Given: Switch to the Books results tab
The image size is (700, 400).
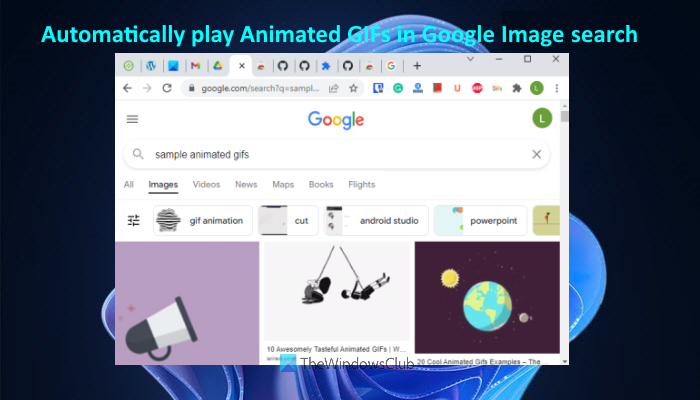Looking at the screenshot, I should (x=321, y=184).
